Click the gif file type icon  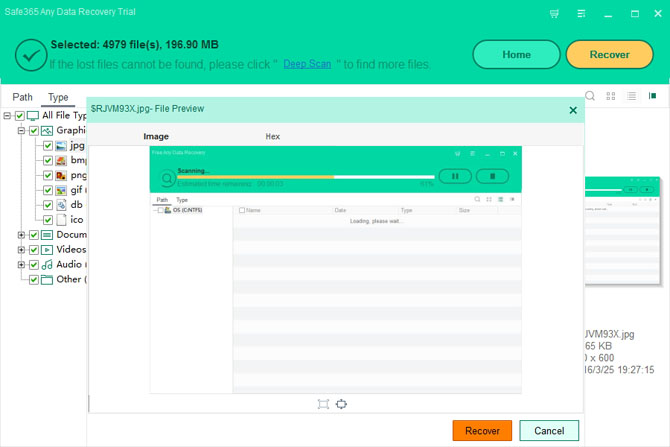61,190
